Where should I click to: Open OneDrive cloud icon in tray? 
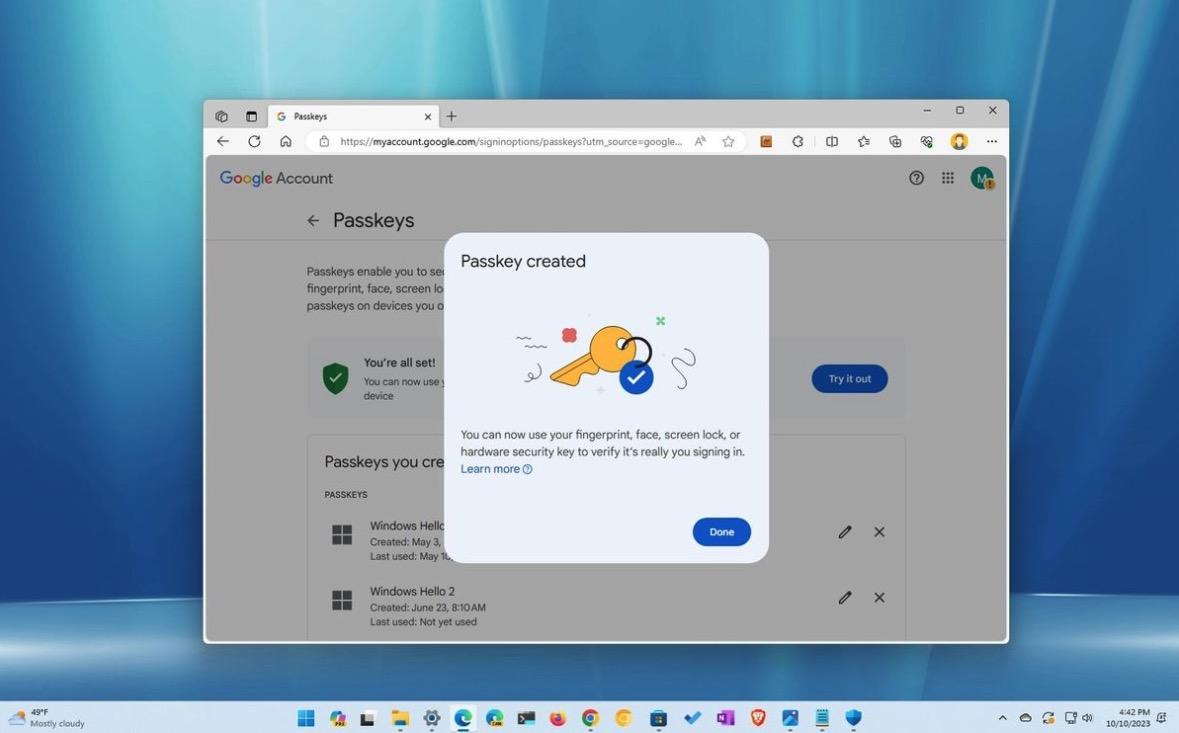click(x=1025, y=718)
